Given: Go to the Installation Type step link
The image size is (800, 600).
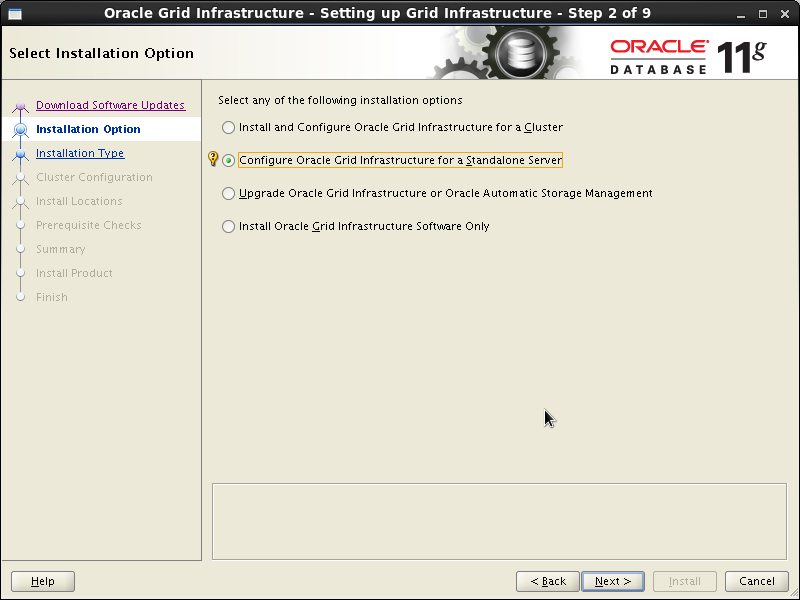Looking at the screenshot, I should tap(80, 153).
